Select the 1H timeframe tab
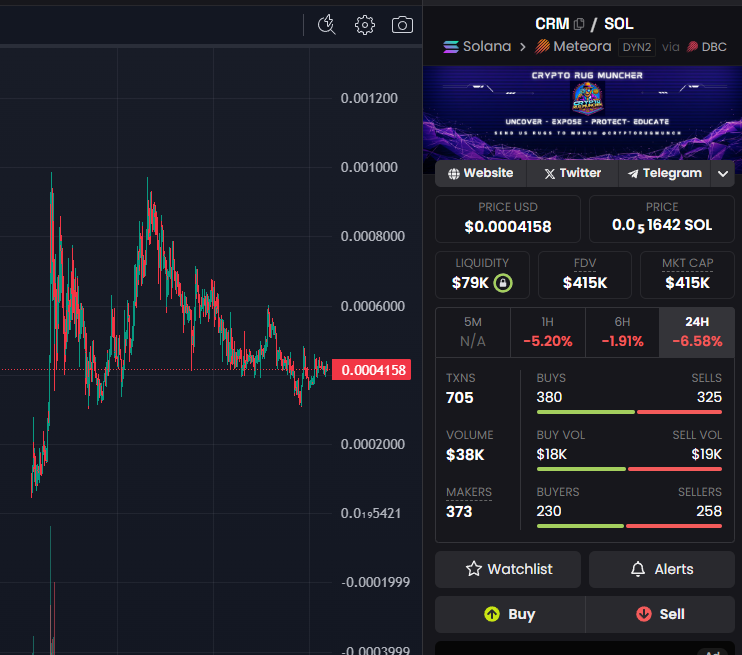 coord(548,332)
